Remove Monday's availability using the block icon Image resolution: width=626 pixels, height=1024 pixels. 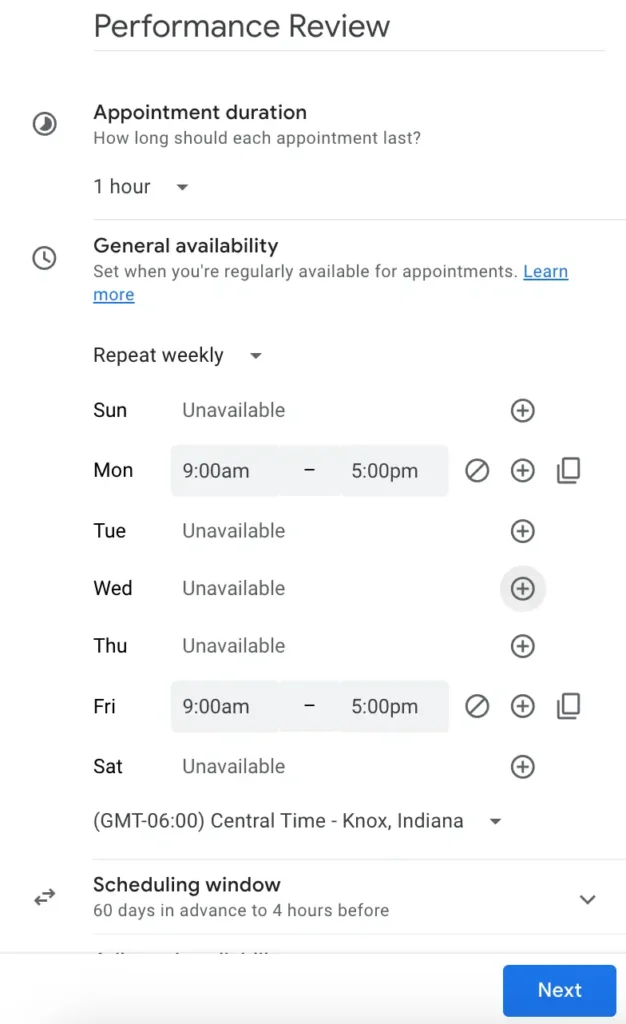coord(477,470)
